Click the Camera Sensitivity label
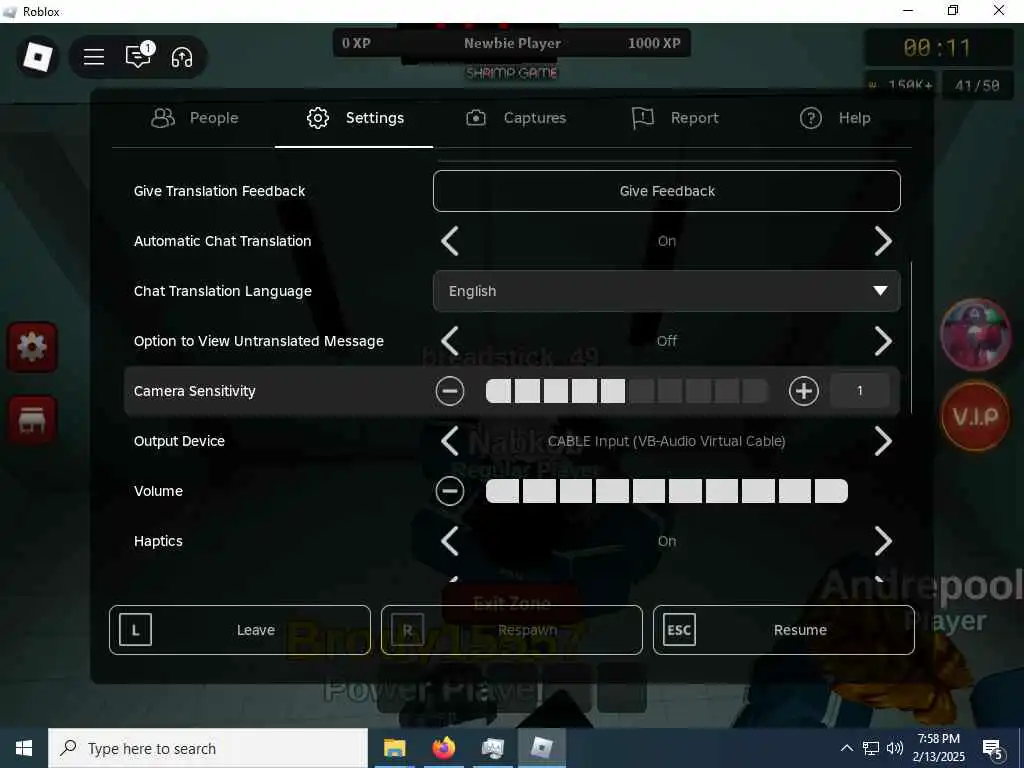 pos(195,391)
